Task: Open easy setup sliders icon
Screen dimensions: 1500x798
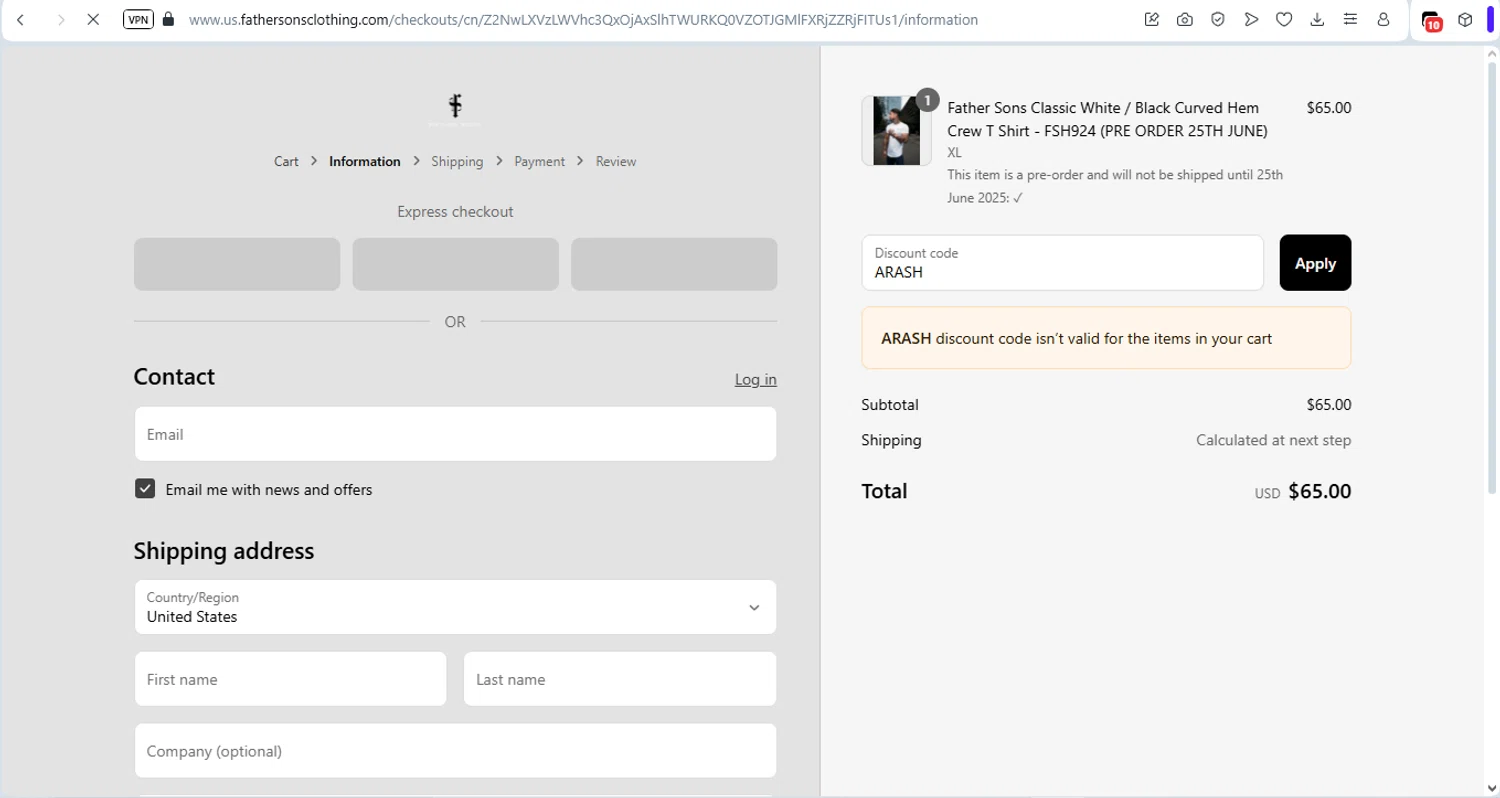Action: (x=1350, y=19)
